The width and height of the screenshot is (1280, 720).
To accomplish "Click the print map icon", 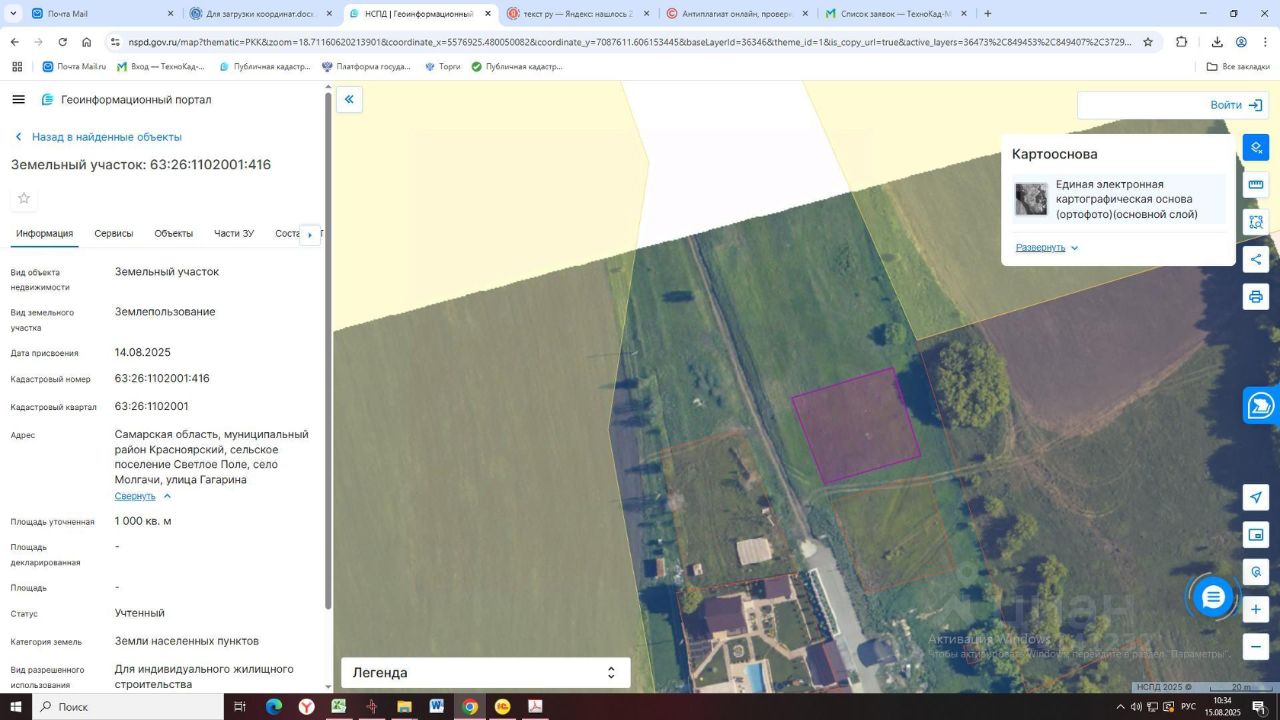I will tap(1256, 297).
